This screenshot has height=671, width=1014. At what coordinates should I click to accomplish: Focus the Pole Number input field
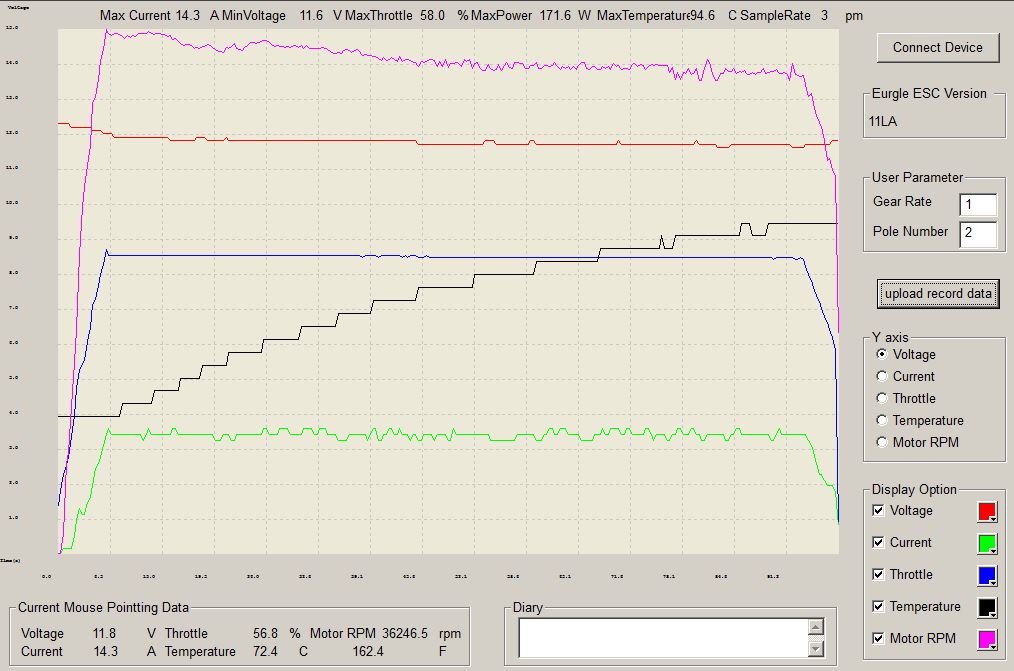[977, 235]
